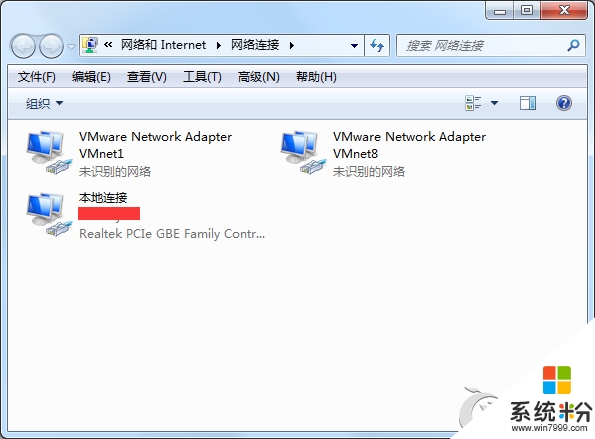Expand the view options dropdown arrow
Screen dimensions: 595x439
(x=494, y=103)
